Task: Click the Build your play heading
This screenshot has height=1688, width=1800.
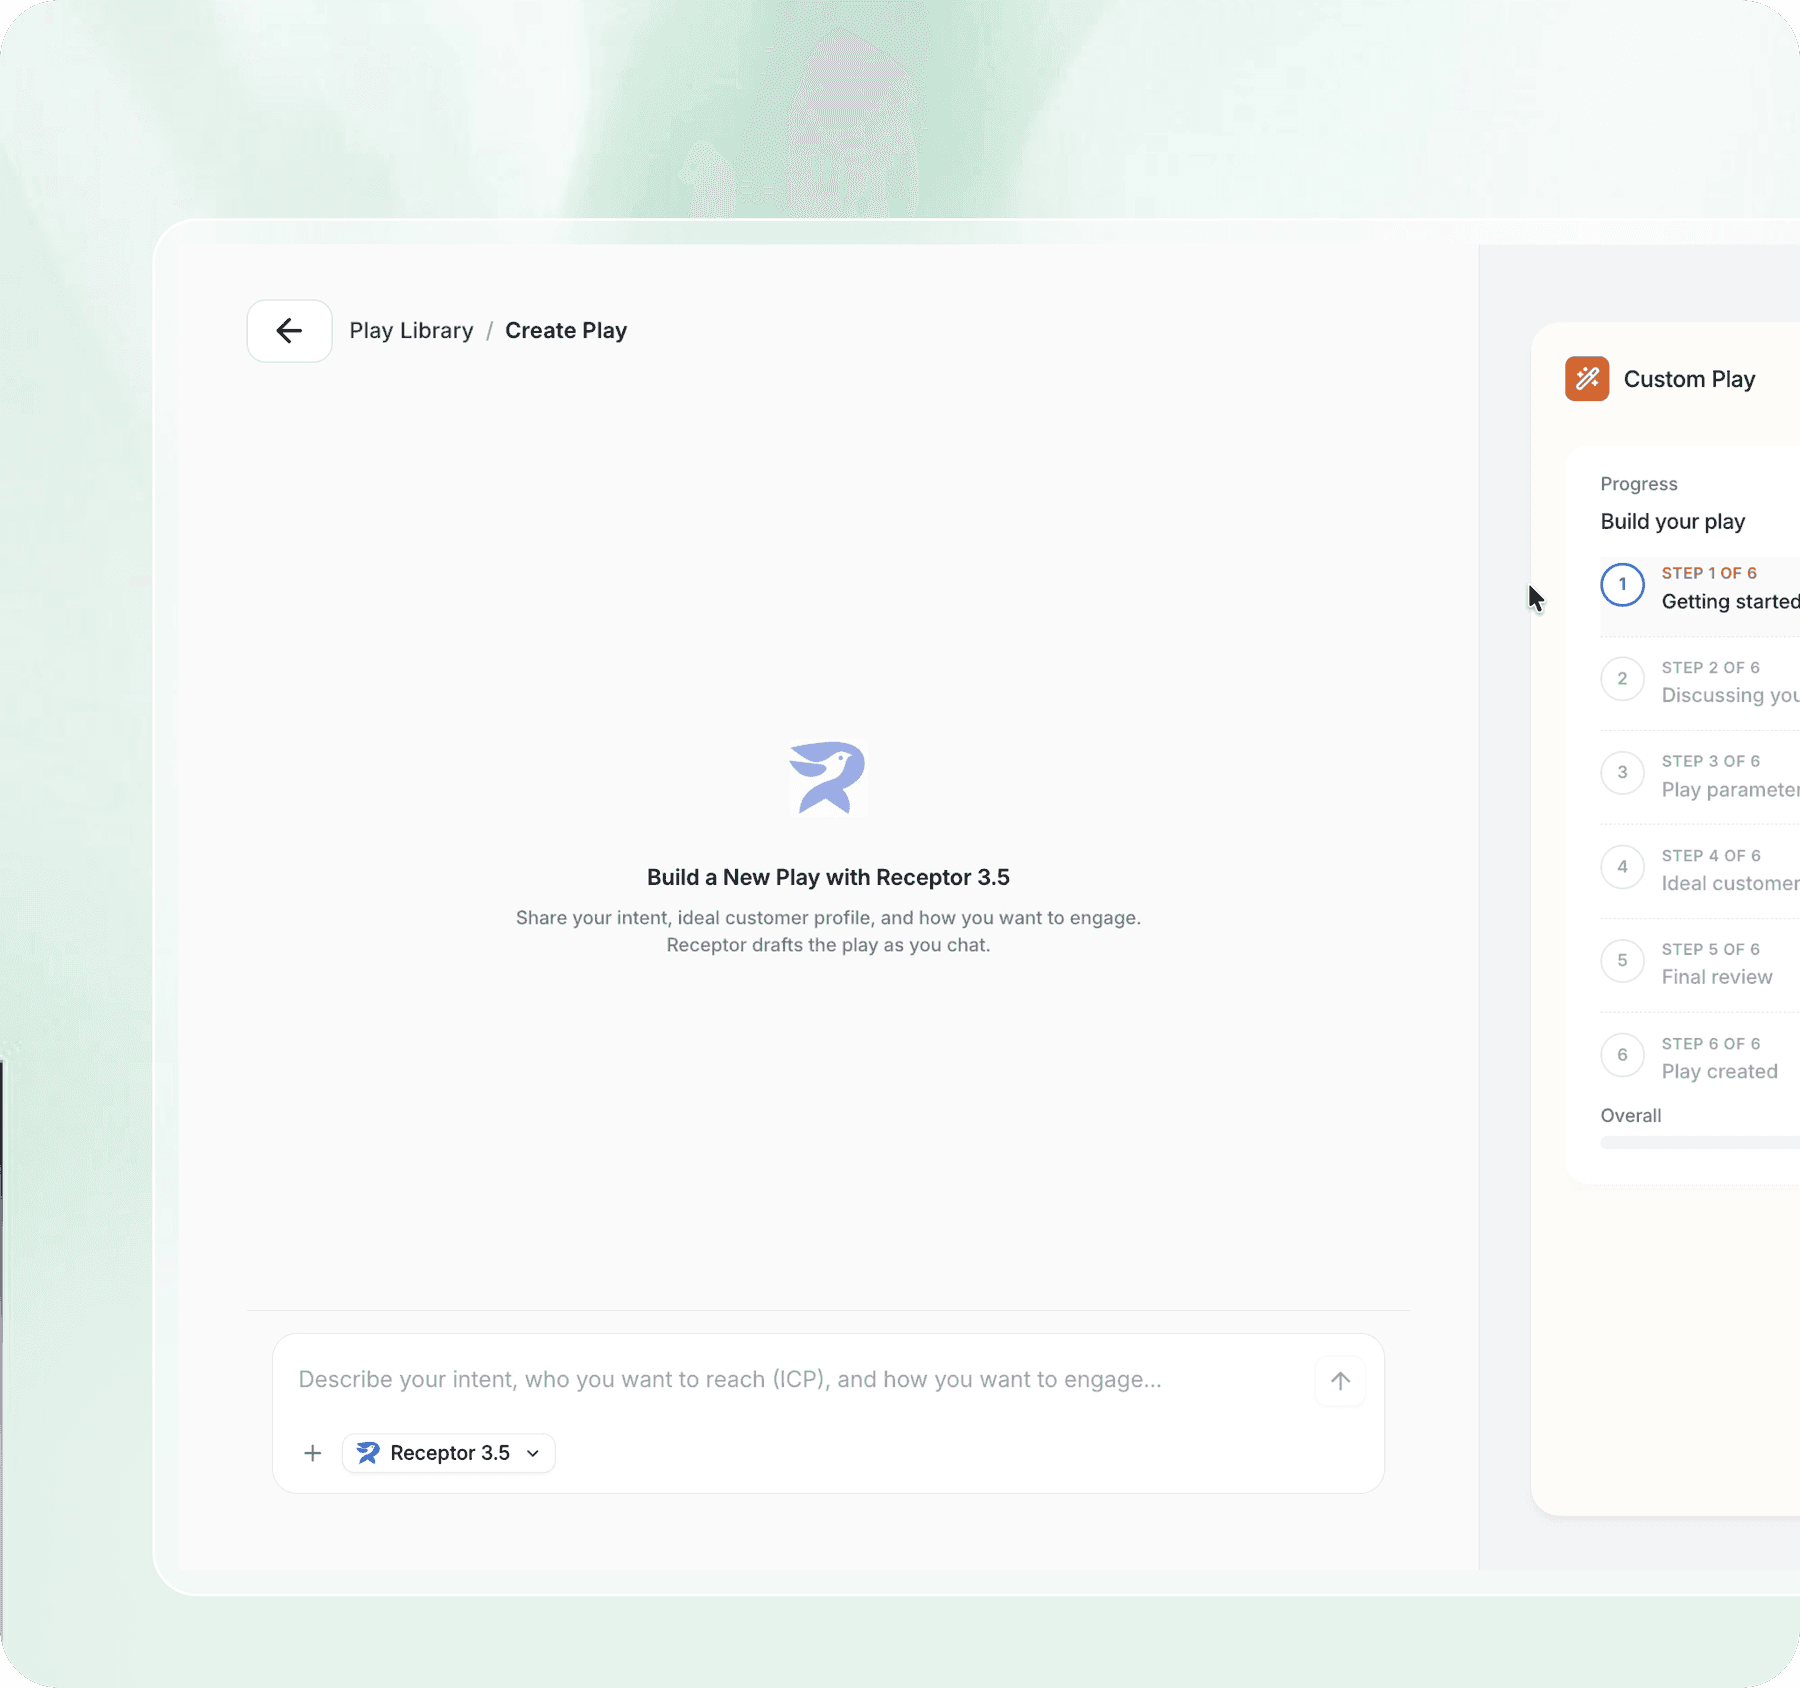Action: pyautogui.click(x=1672, y=521)
